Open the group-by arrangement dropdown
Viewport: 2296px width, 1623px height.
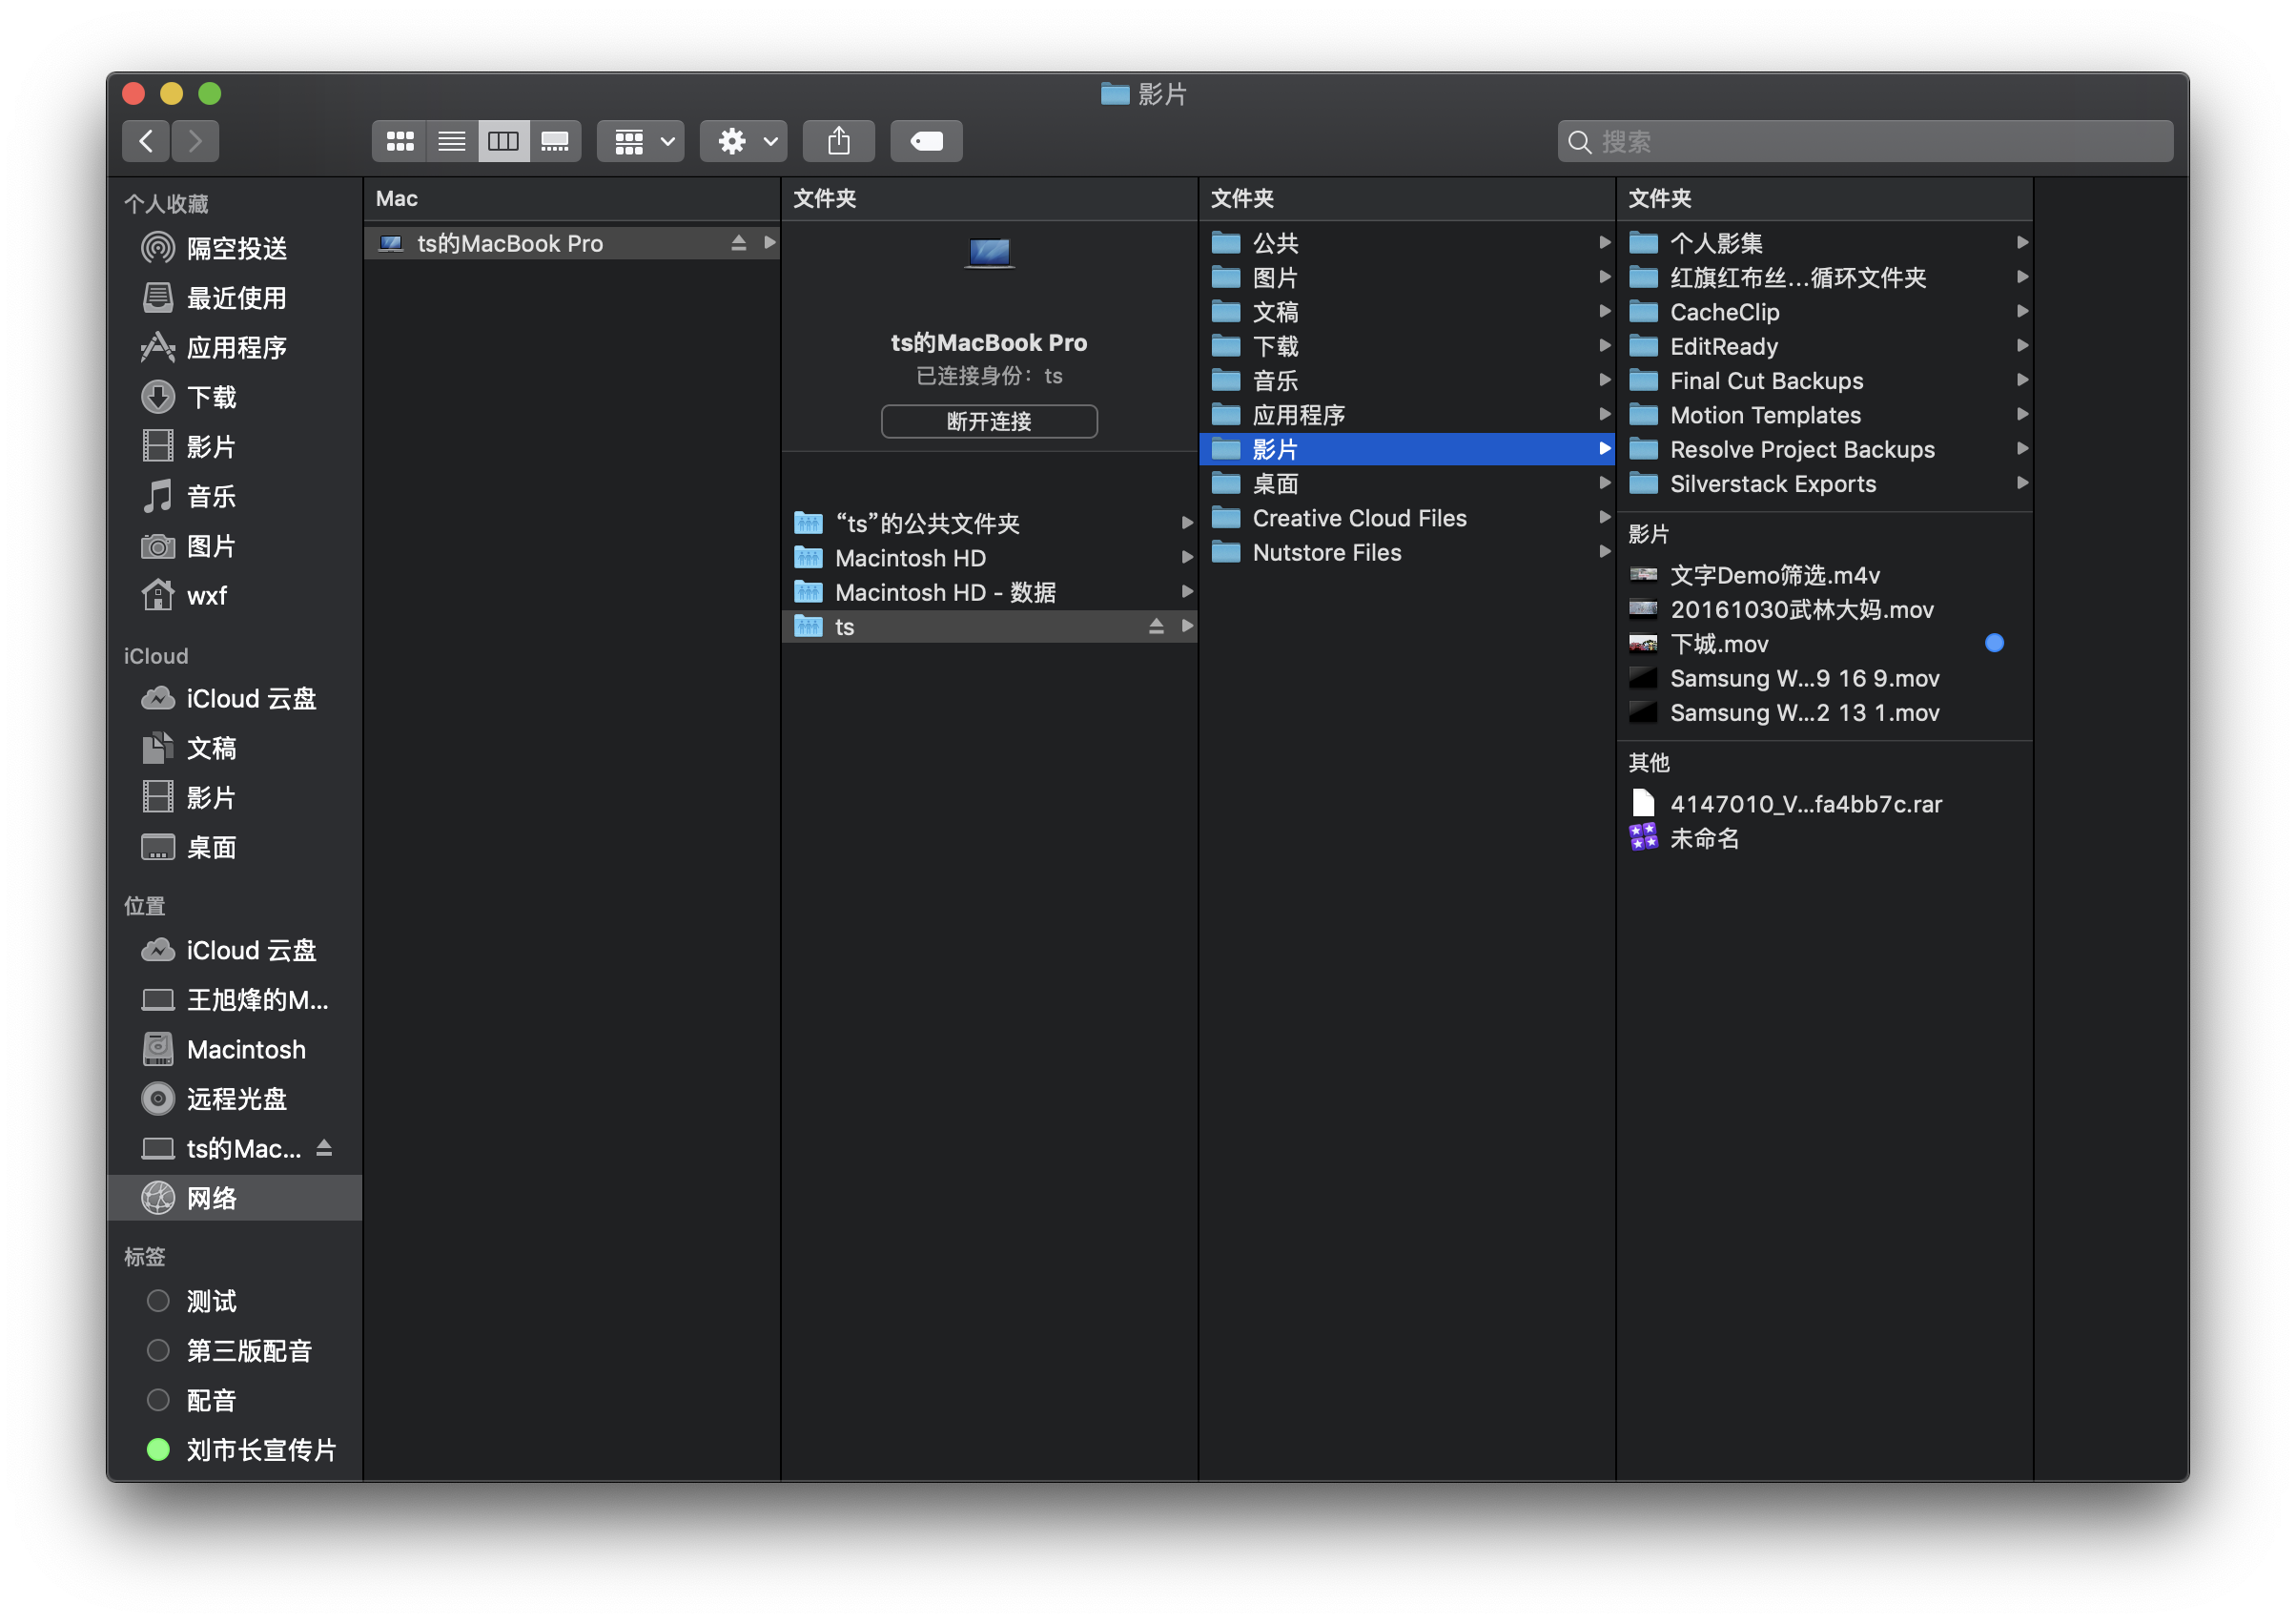641,141
